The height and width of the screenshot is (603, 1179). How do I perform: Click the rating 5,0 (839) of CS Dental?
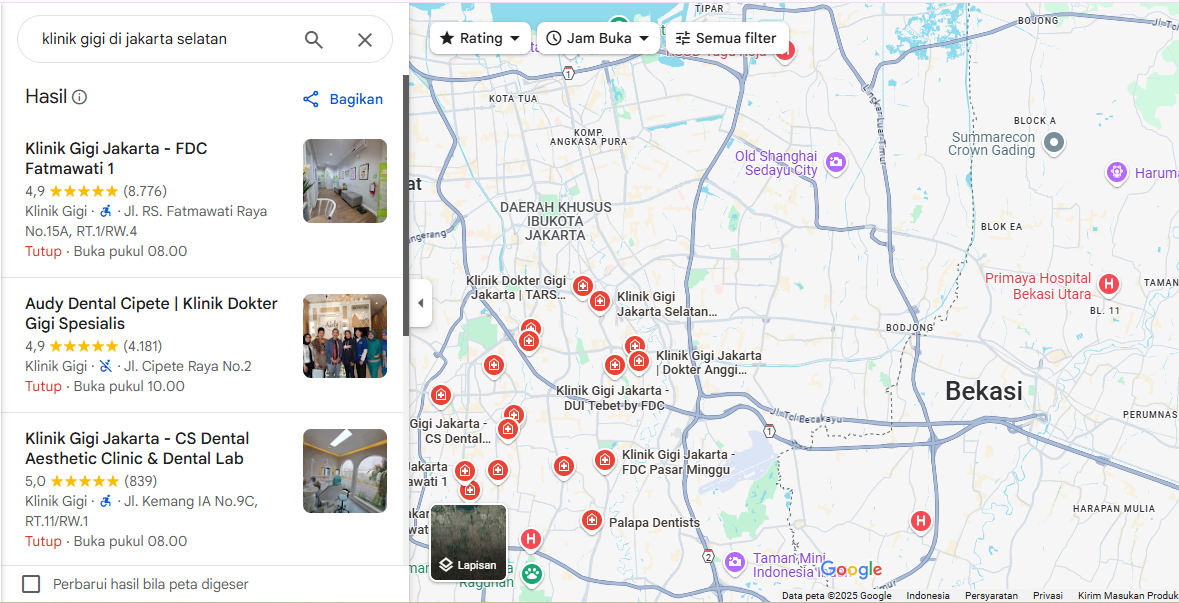point(91,480)
